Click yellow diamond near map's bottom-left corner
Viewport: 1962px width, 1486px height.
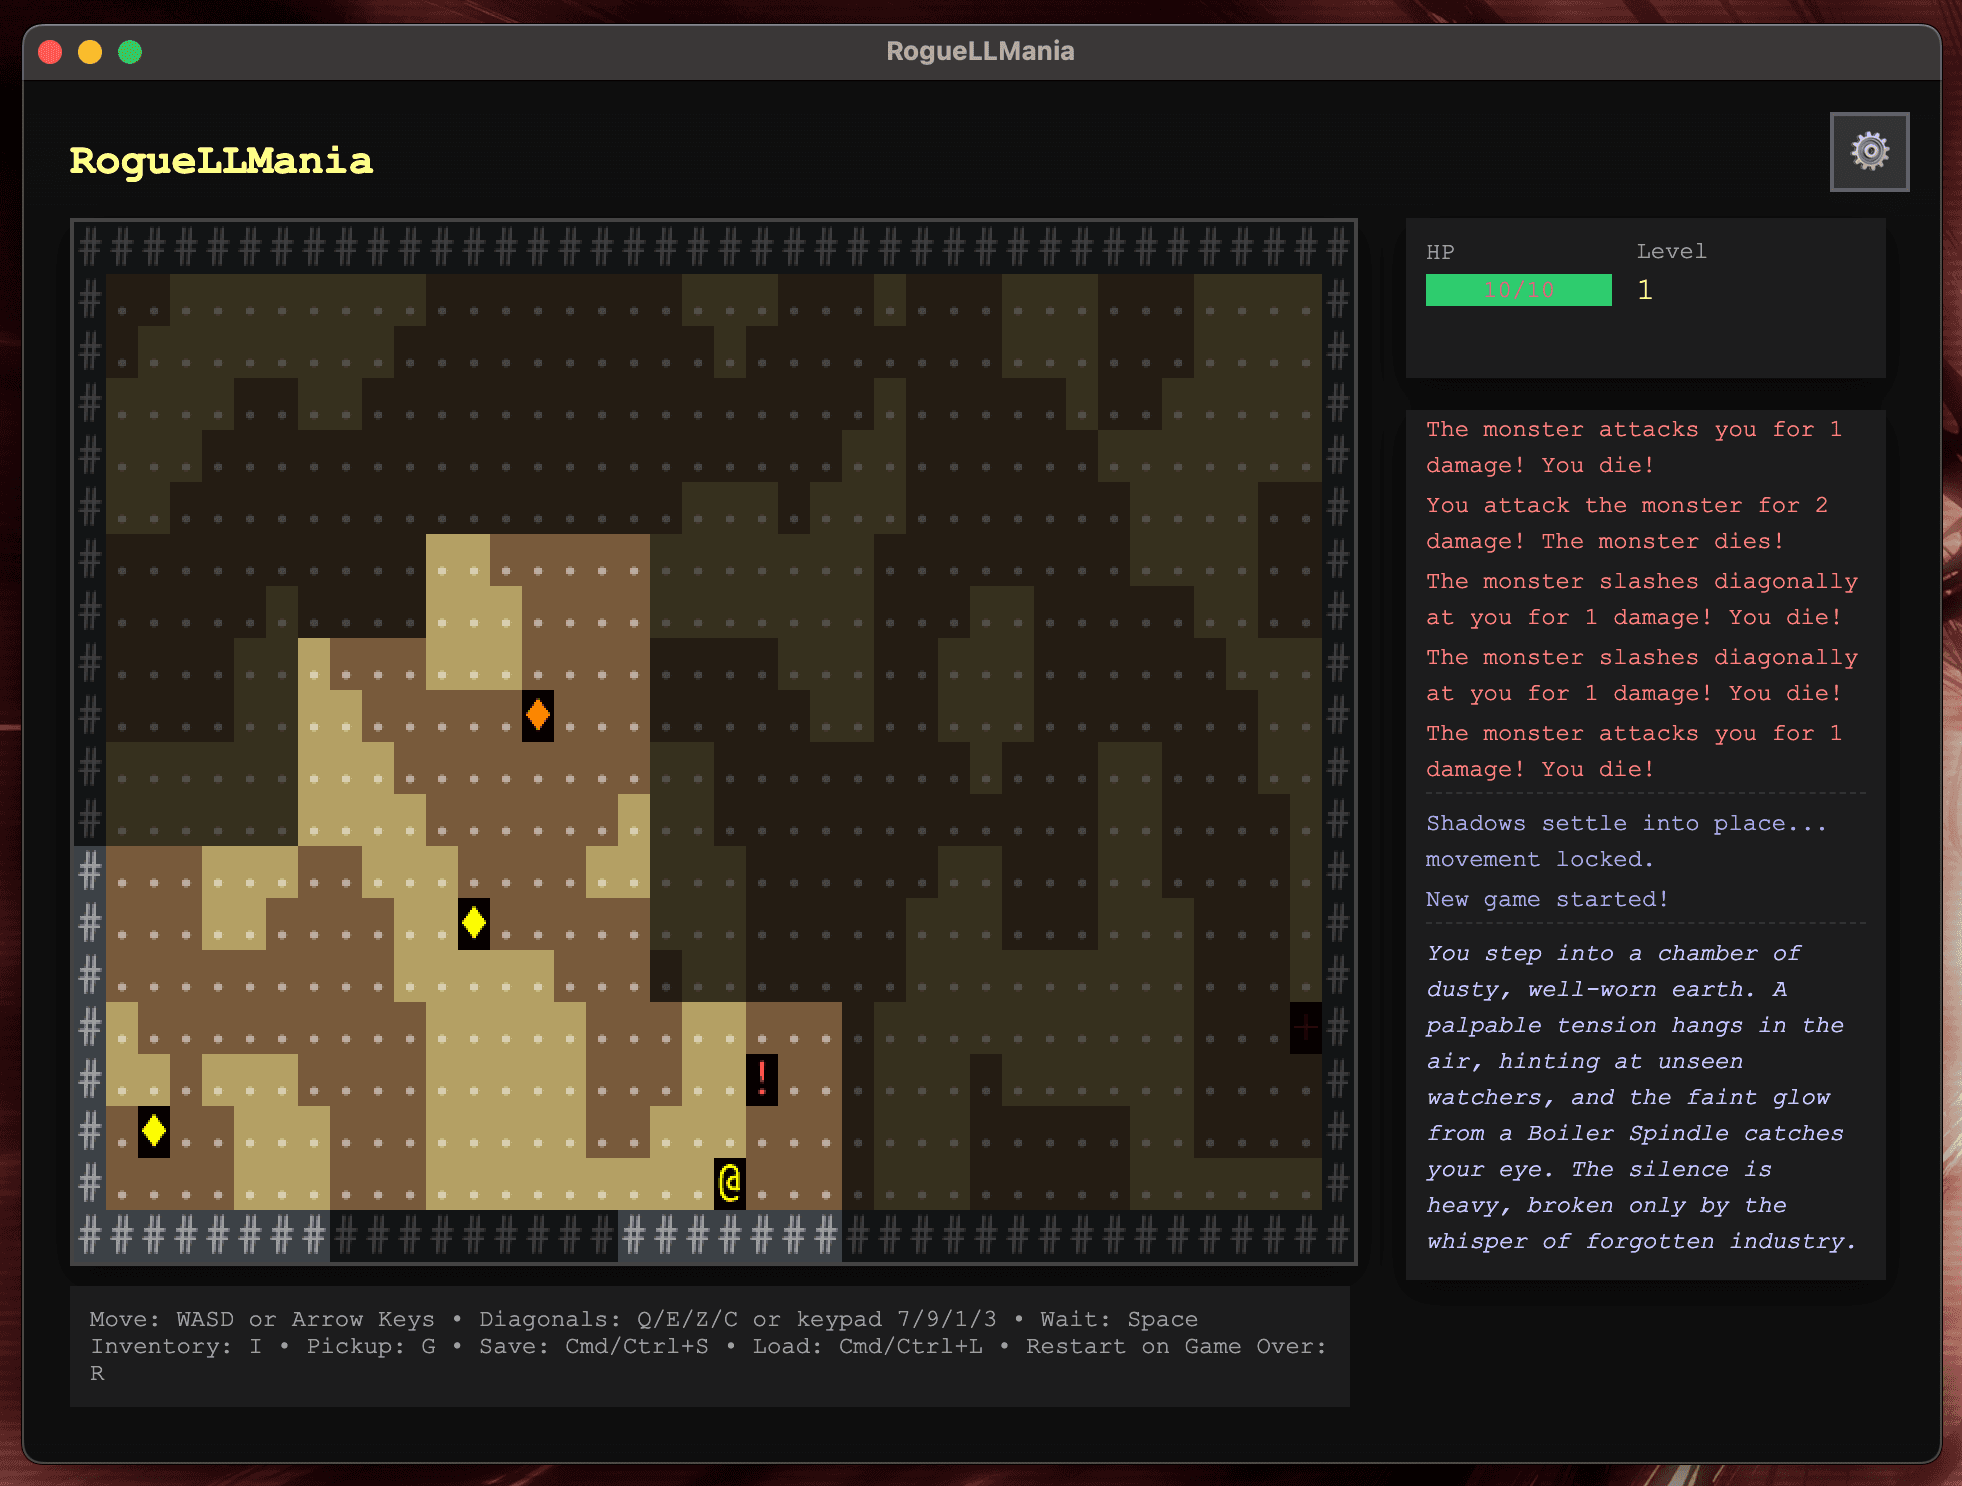click(x=154, y=1131)
